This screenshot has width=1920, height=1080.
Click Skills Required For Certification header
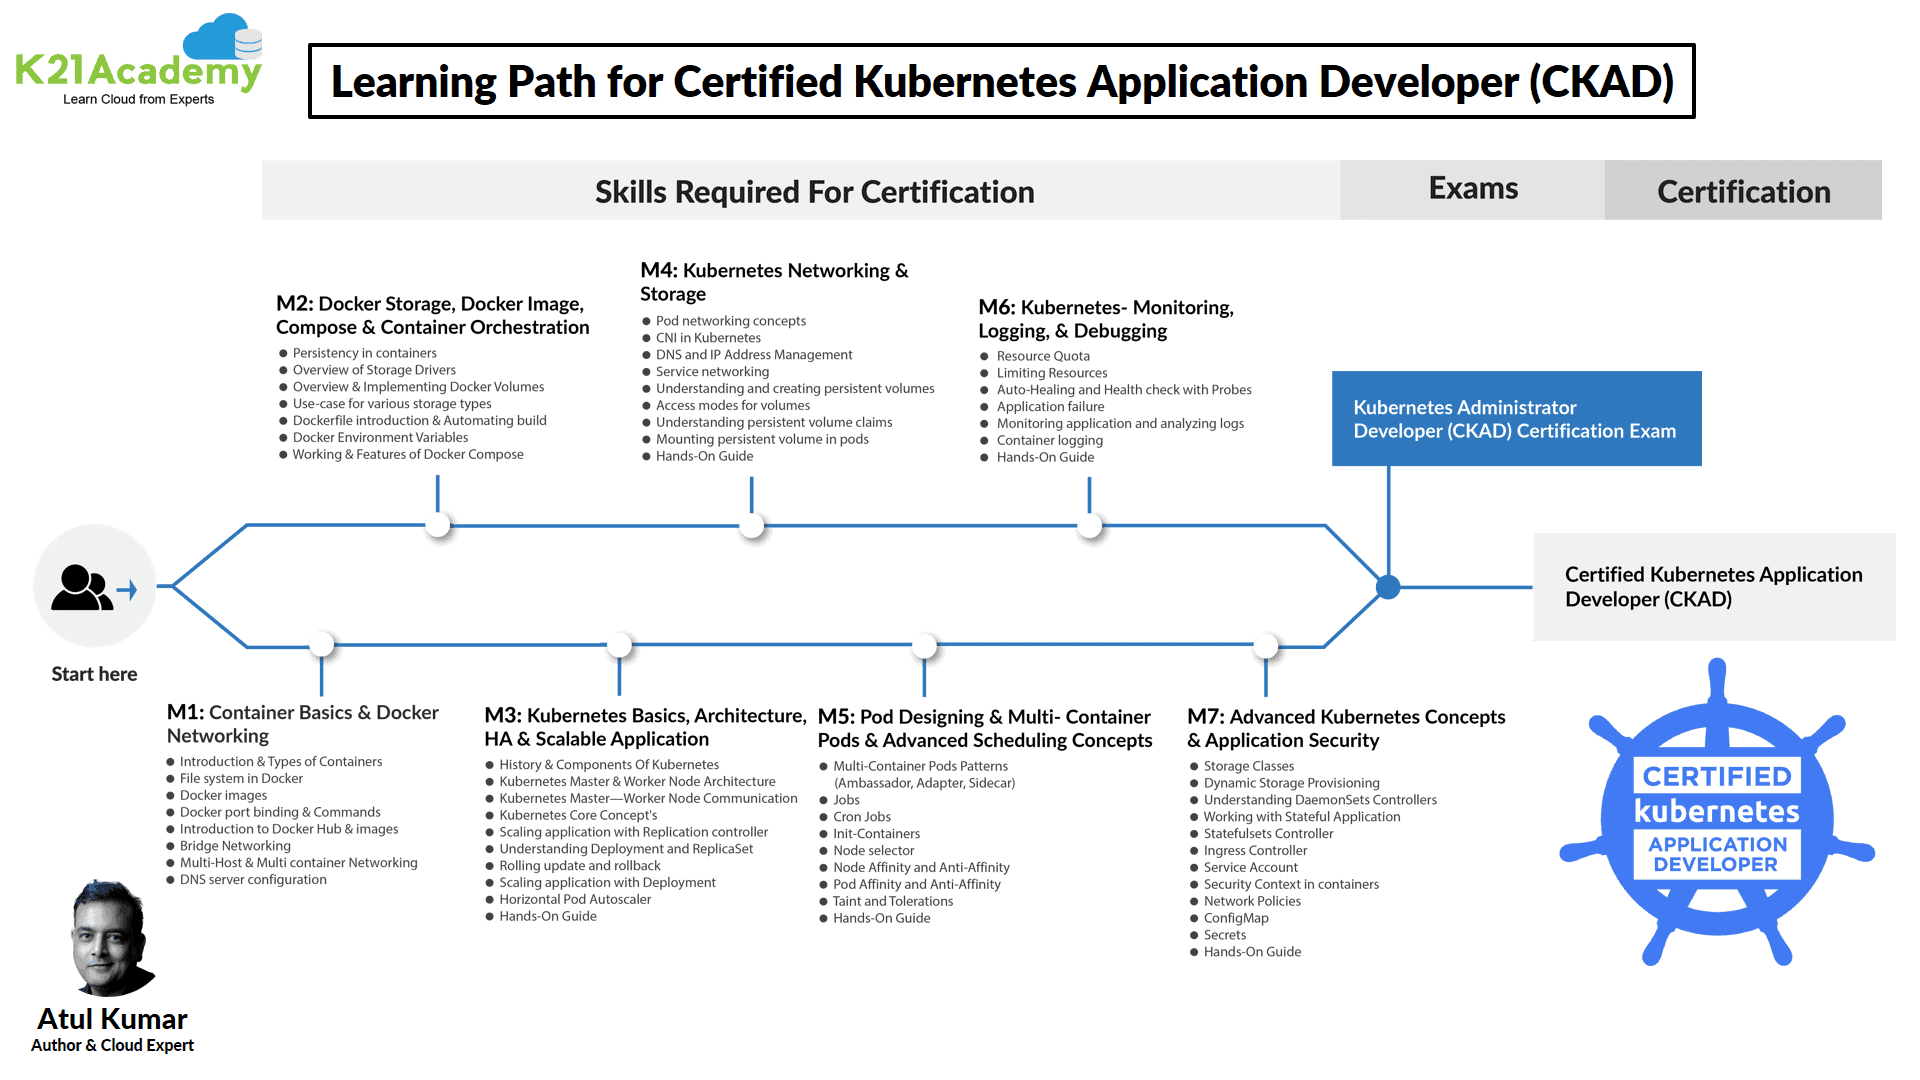coord(814,191)
